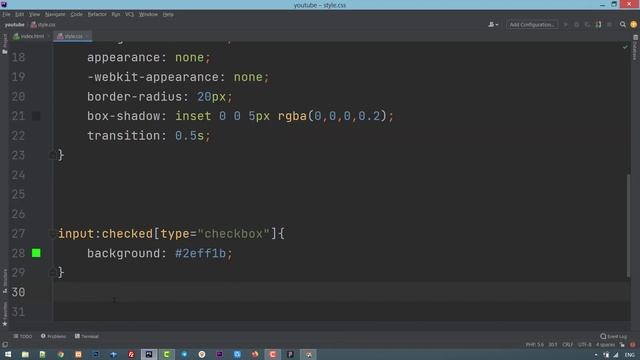
Task: Click the Listen for Debug Connections icon
Action: click(598, 25)
